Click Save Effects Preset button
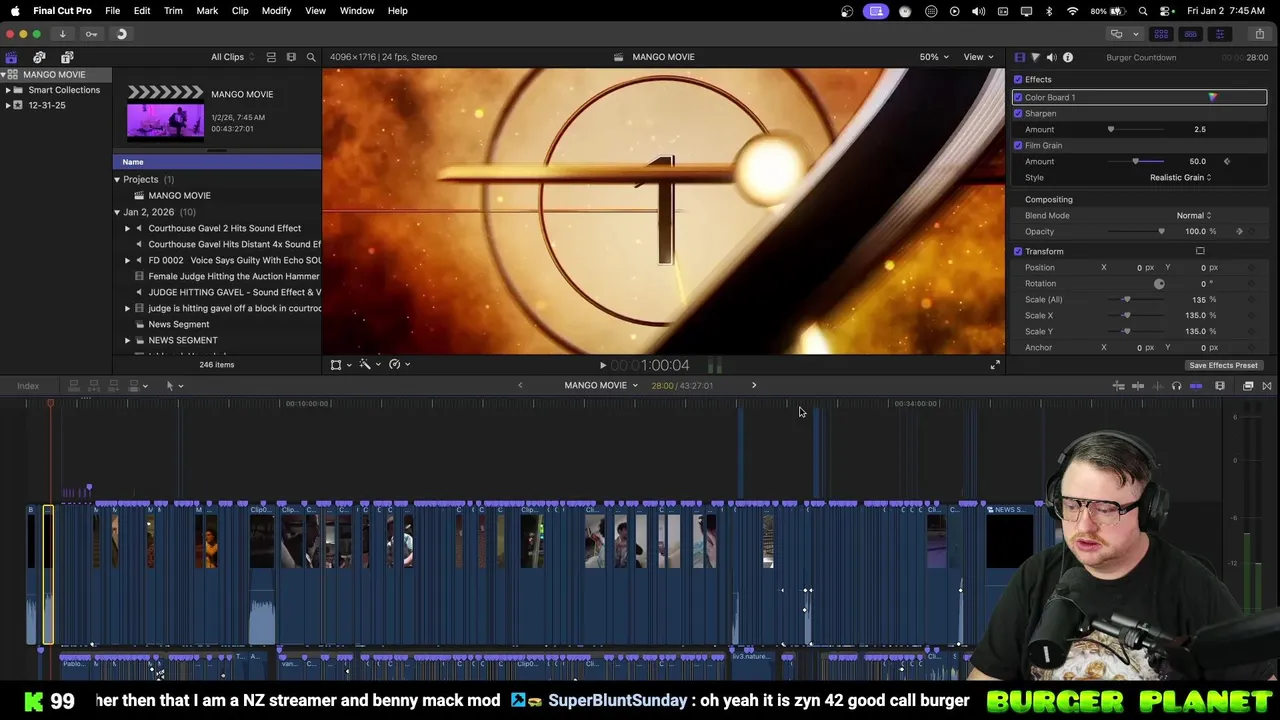This screenshot has width=1280, height=720. click(1223, 365)
